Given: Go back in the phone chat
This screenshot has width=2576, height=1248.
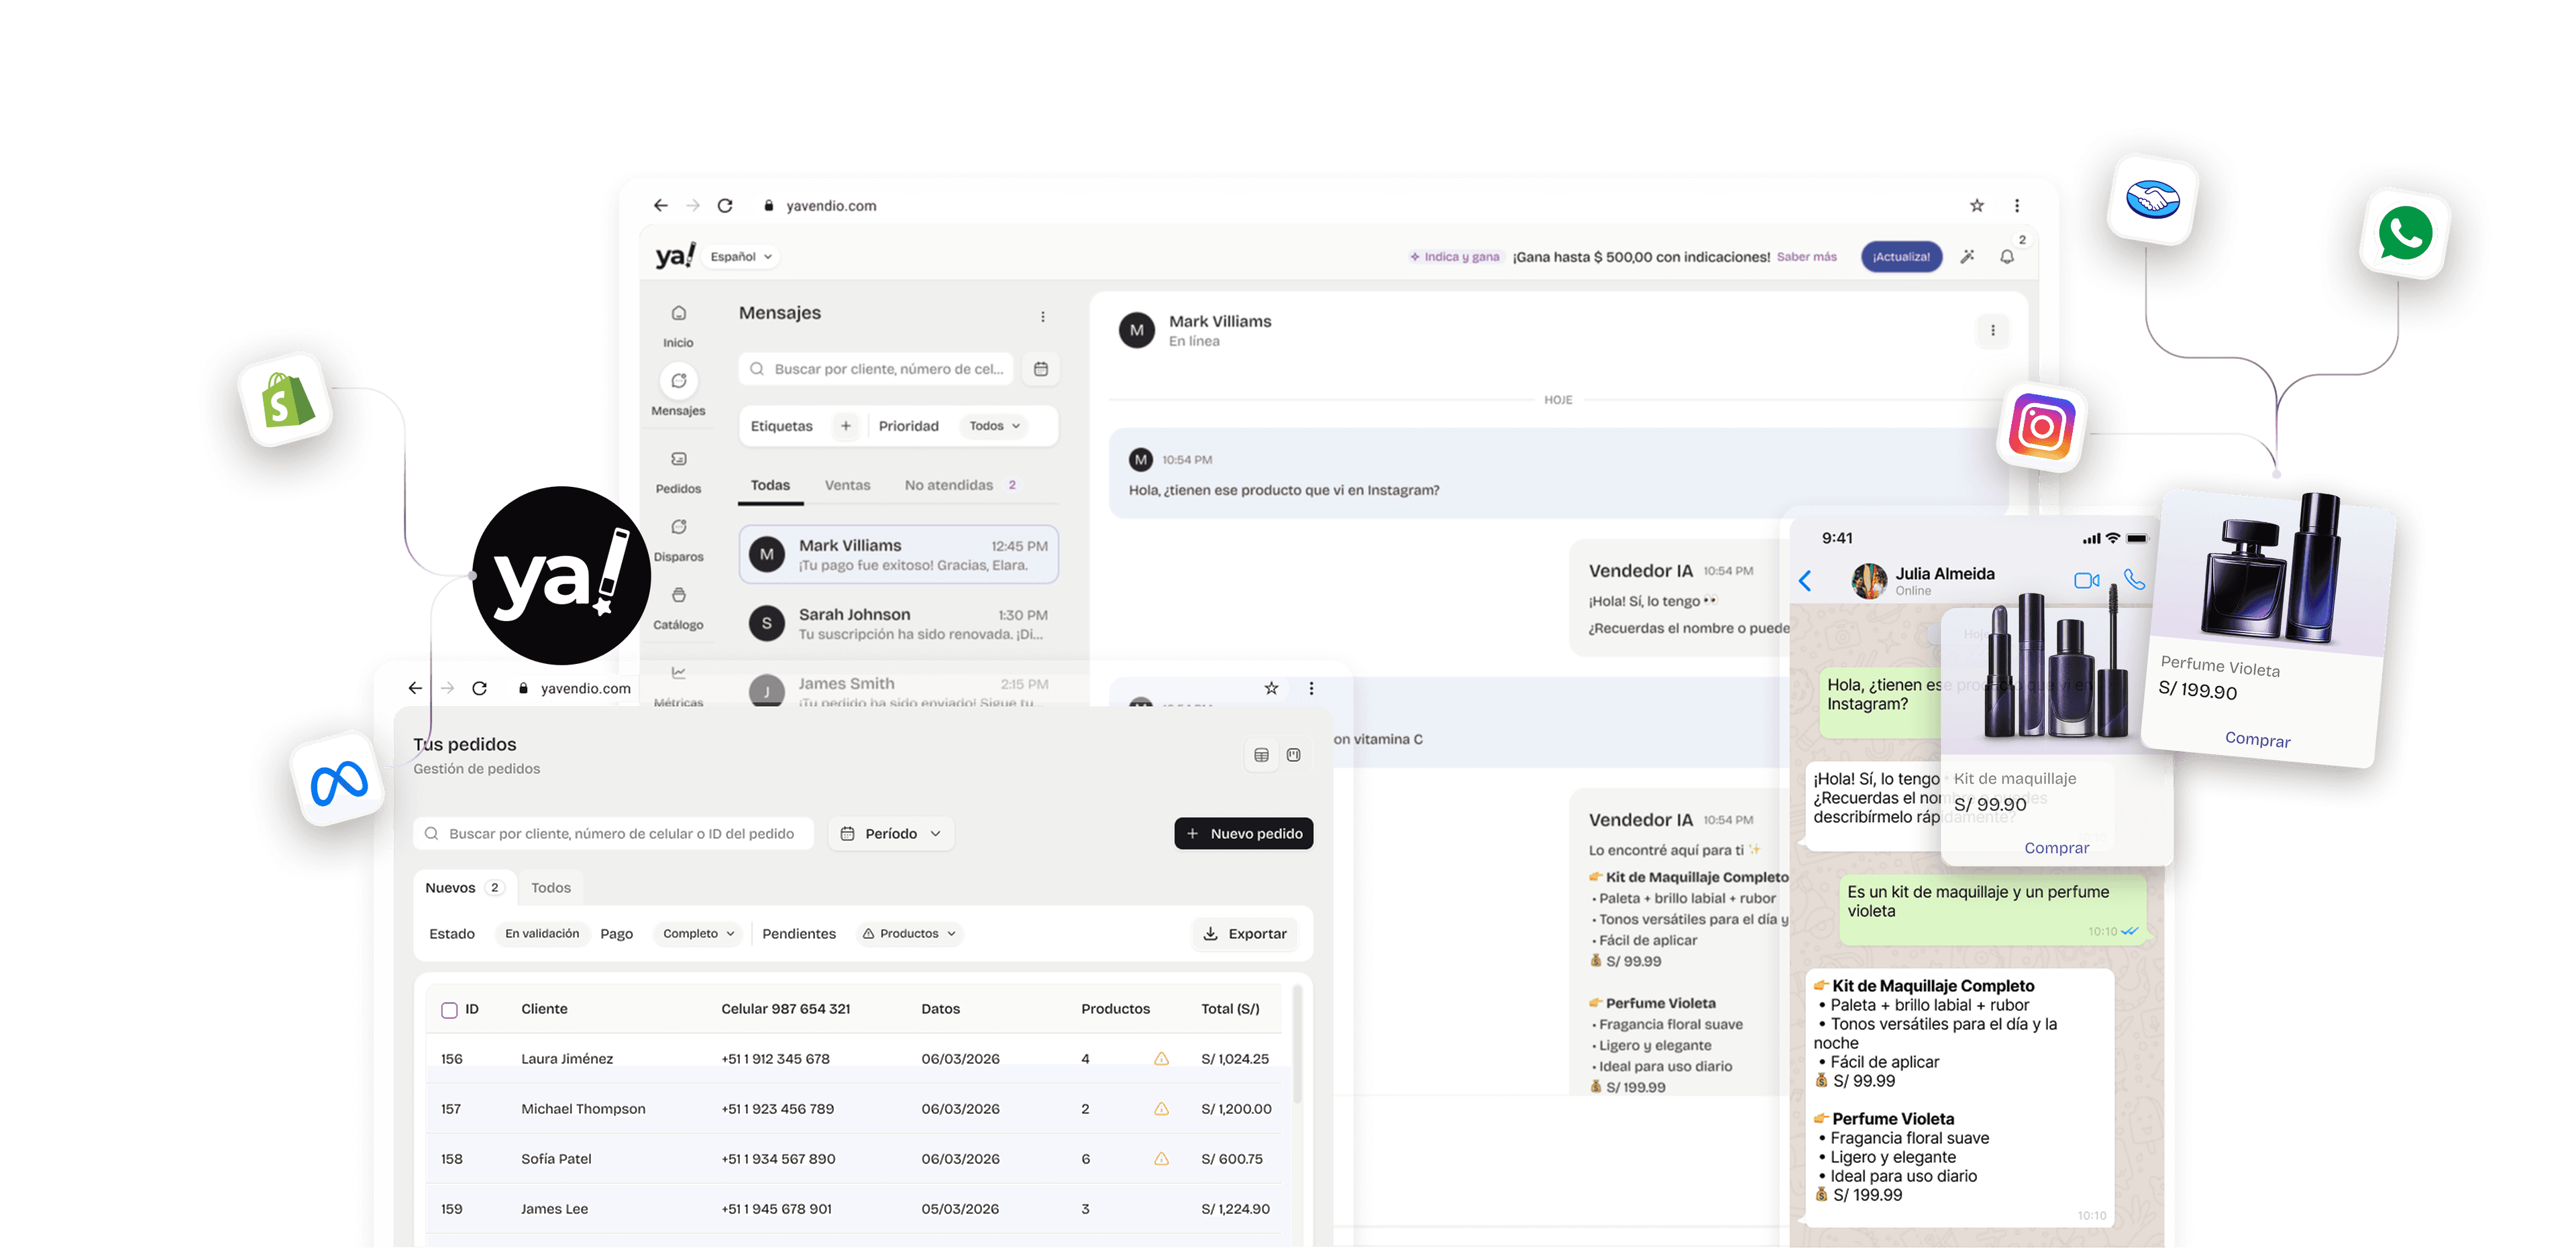Looking at the screenshot, I should coord(1805,580).
